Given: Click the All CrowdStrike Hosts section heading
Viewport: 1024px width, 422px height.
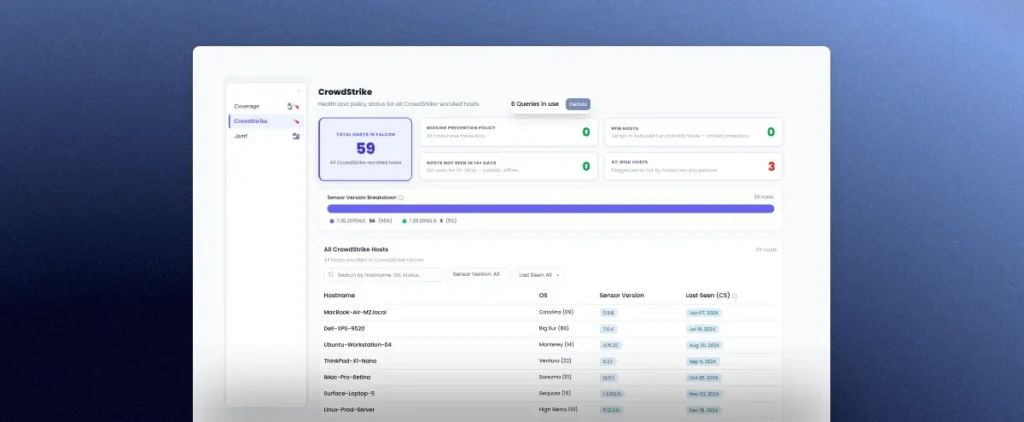Looking at the screenshot, I should pyautogui.click(x=356, y=250).
